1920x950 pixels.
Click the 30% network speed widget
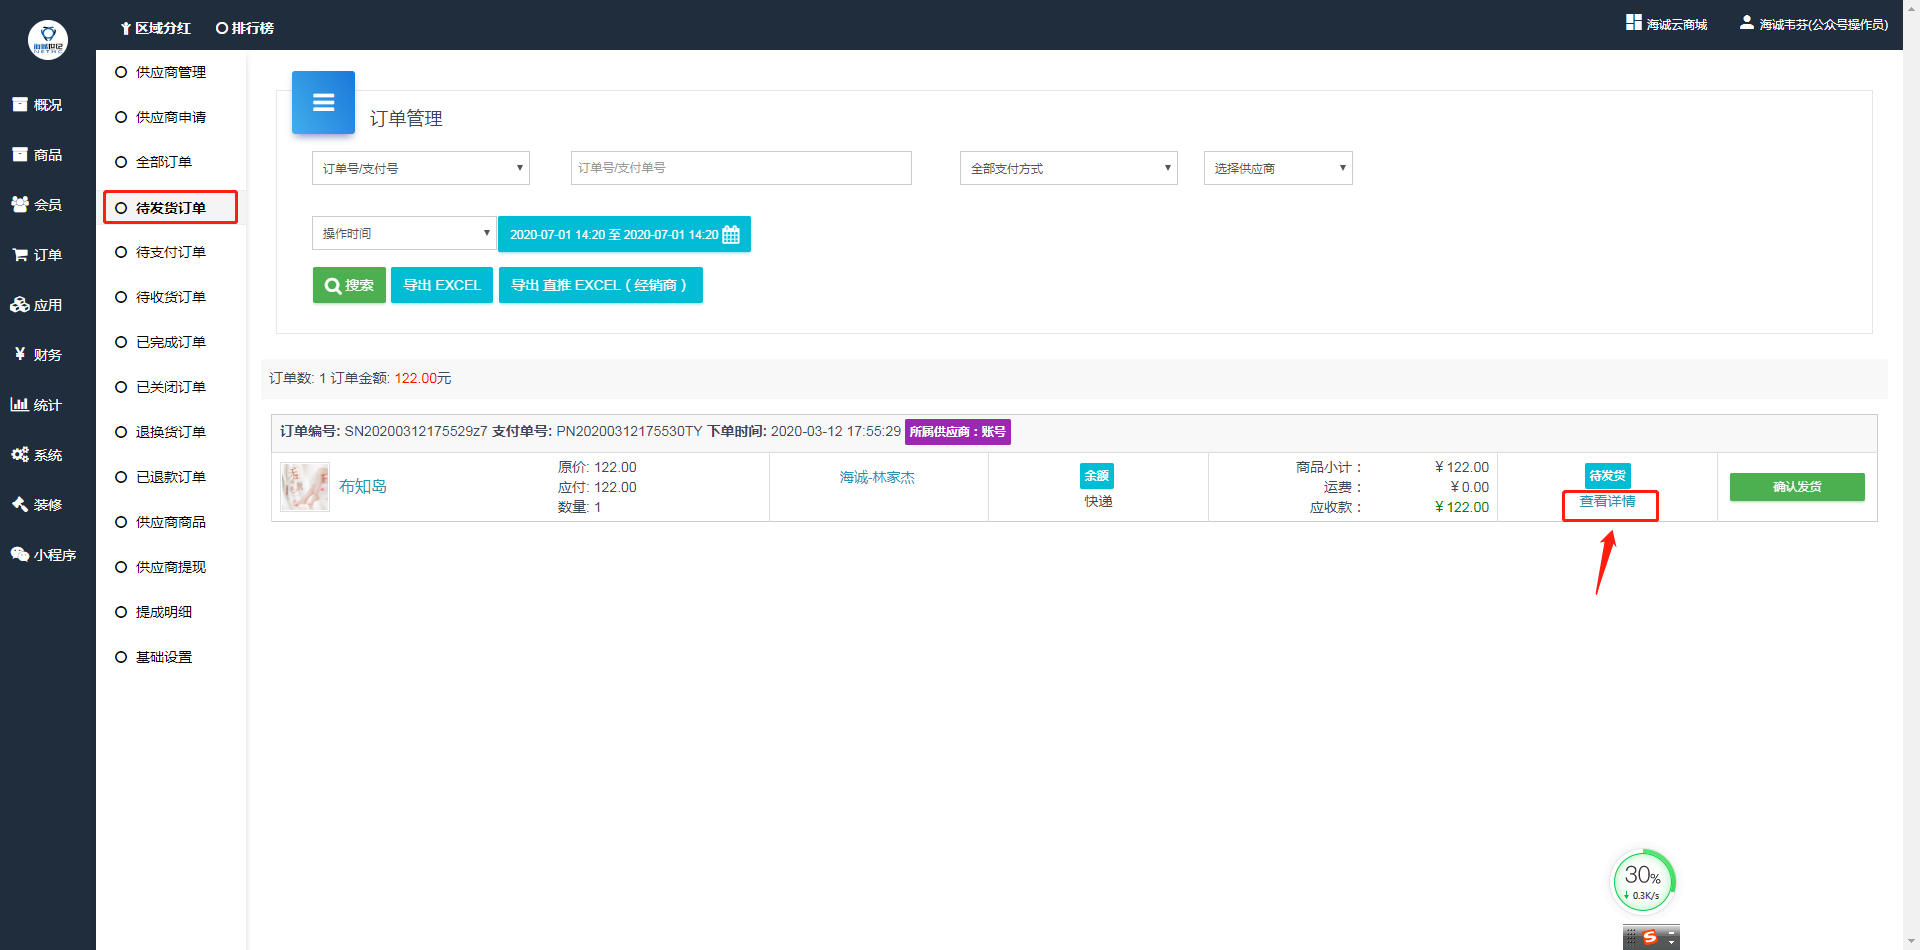point(1643,881)
